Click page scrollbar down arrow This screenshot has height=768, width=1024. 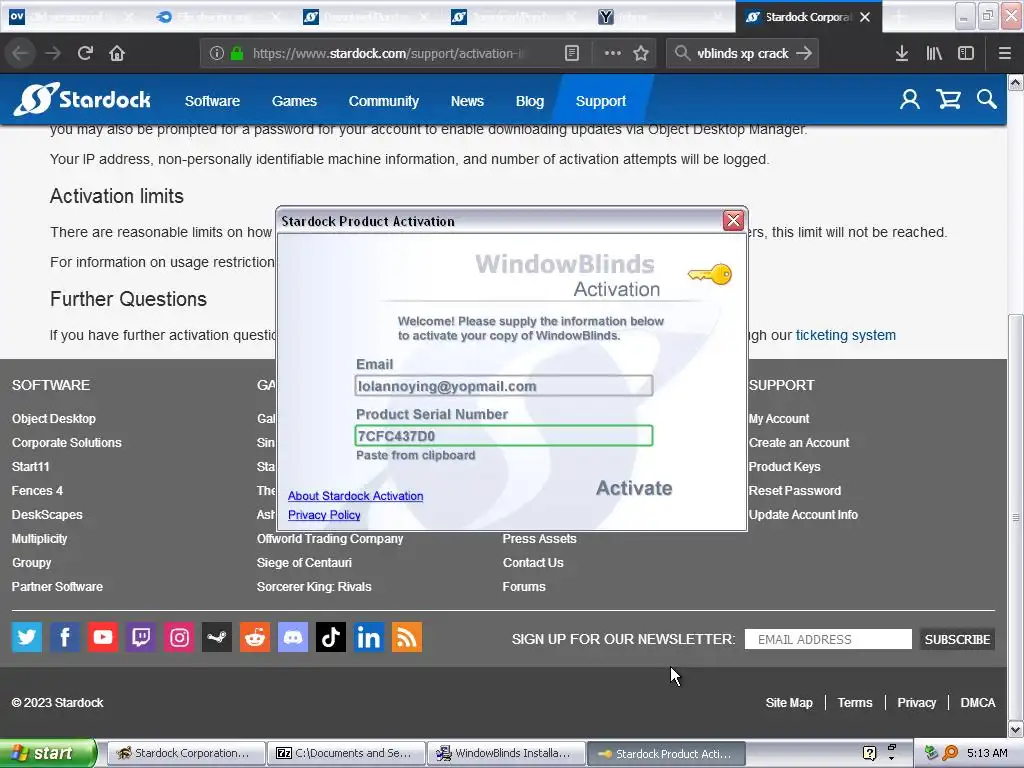click(x=1016, y=729)
